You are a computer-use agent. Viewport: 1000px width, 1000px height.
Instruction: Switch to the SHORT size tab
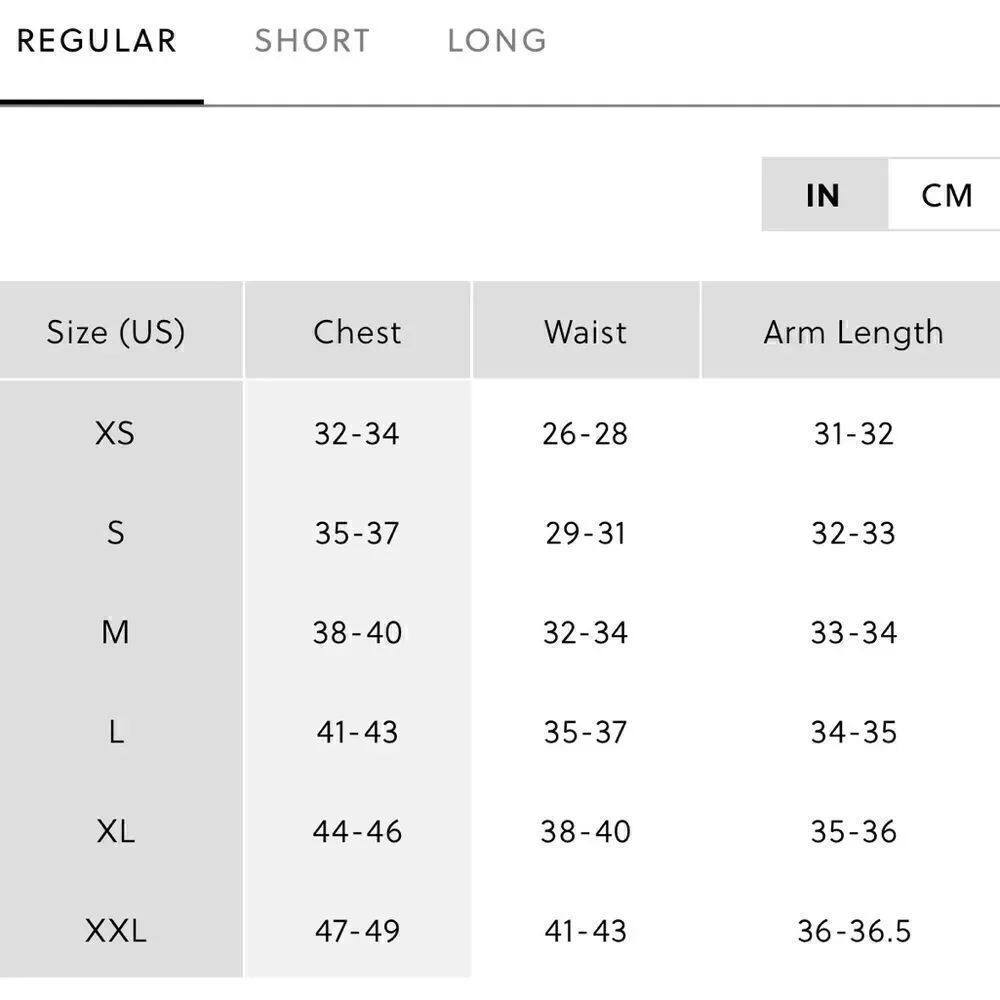click(312, 41)
